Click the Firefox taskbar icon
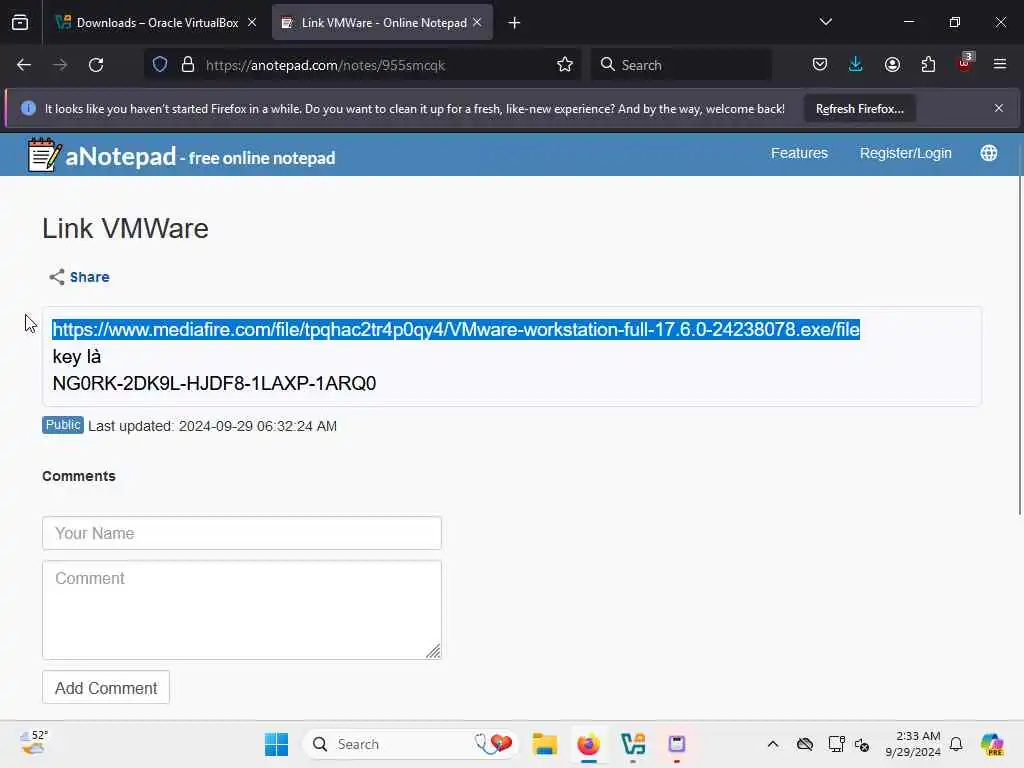This screenshot has width=1024, height=768. tap(588, 744)
